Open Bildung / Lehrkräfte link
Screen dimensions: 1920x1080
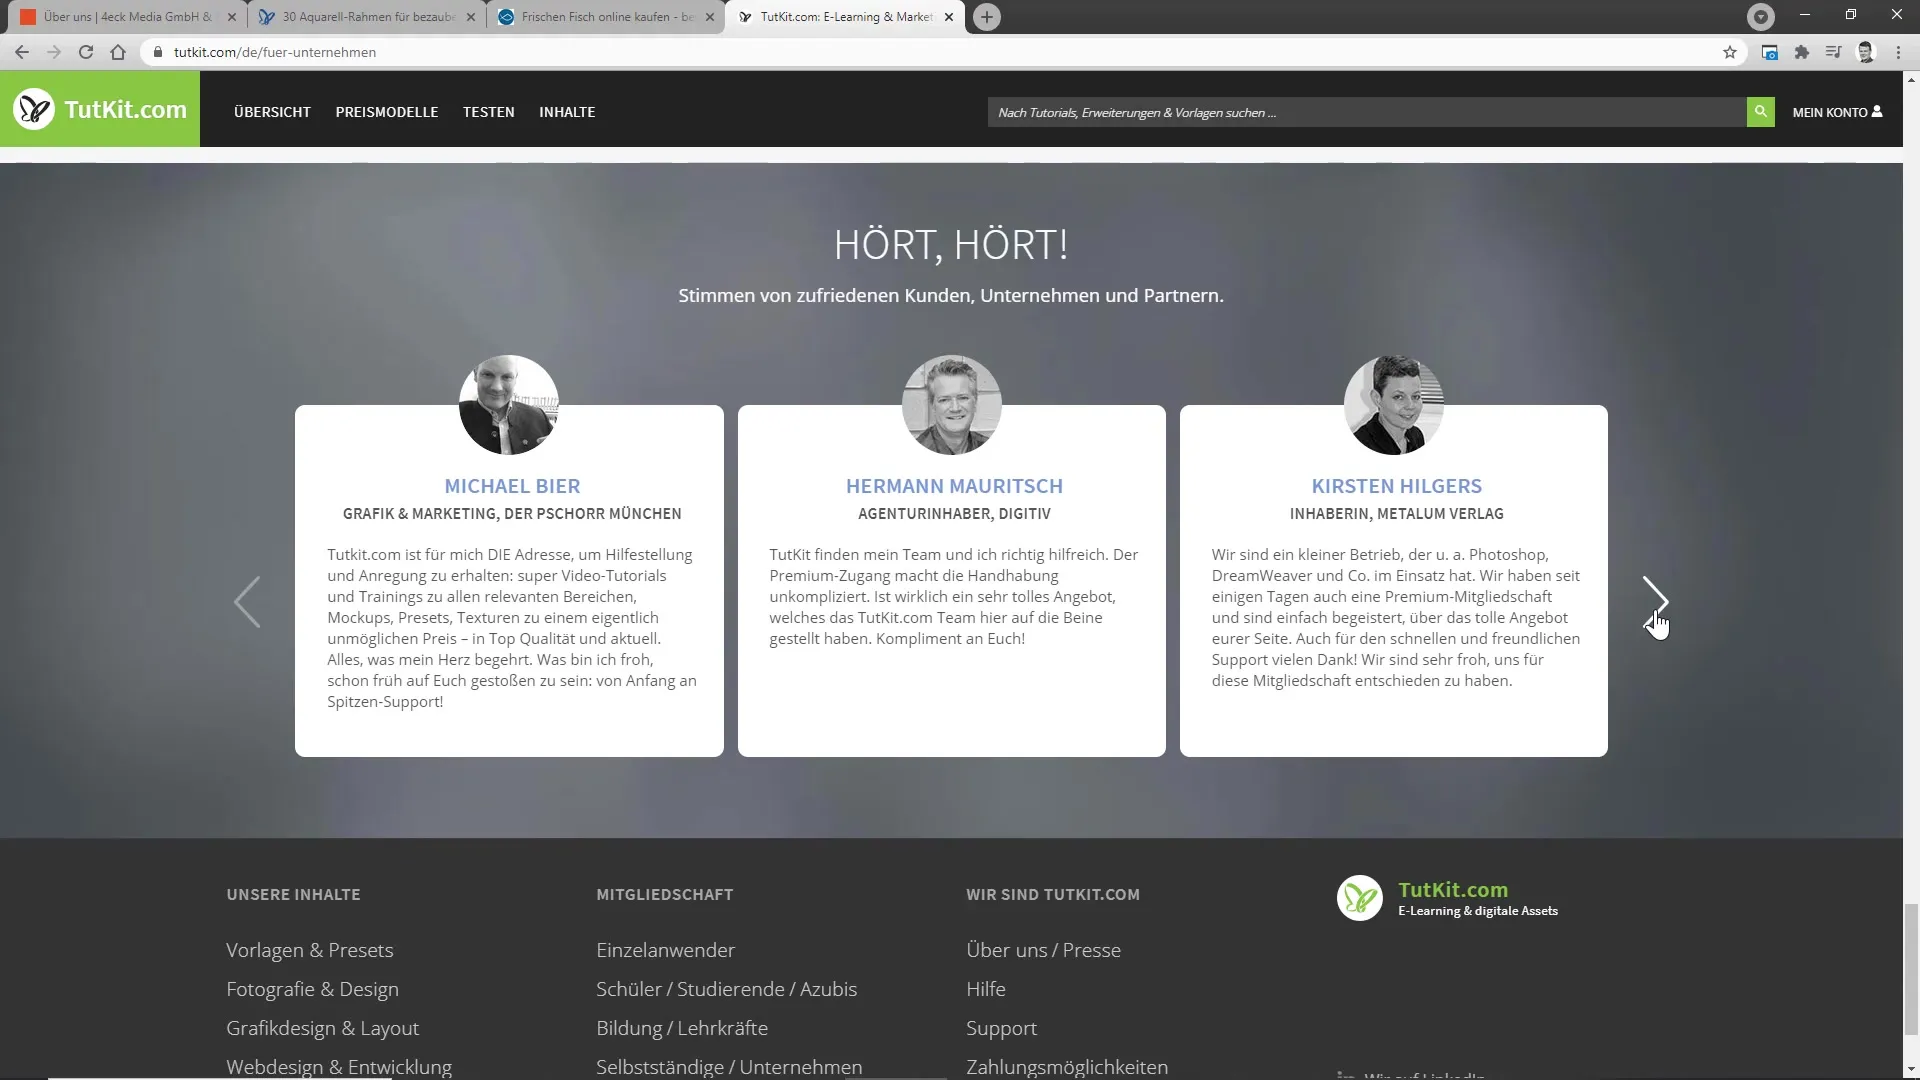coord(682,1028)
